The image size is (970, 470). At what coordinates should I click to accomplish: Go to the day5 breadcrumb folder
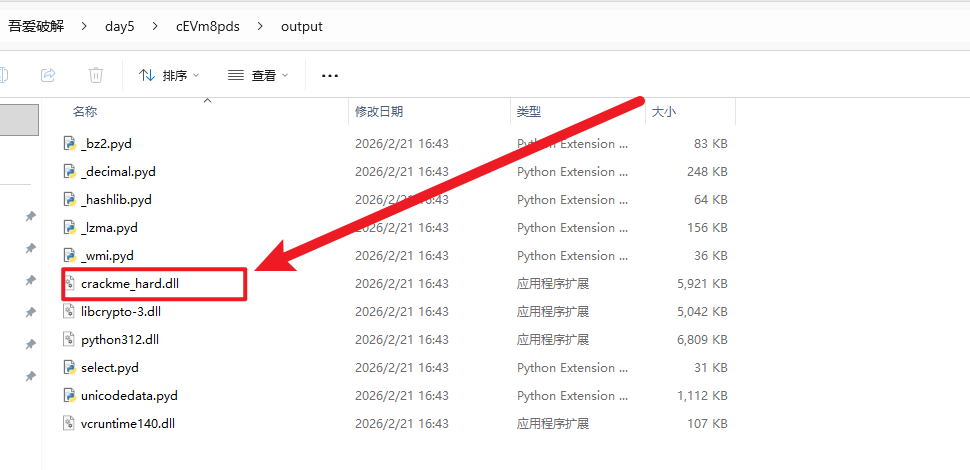point(119,26)
